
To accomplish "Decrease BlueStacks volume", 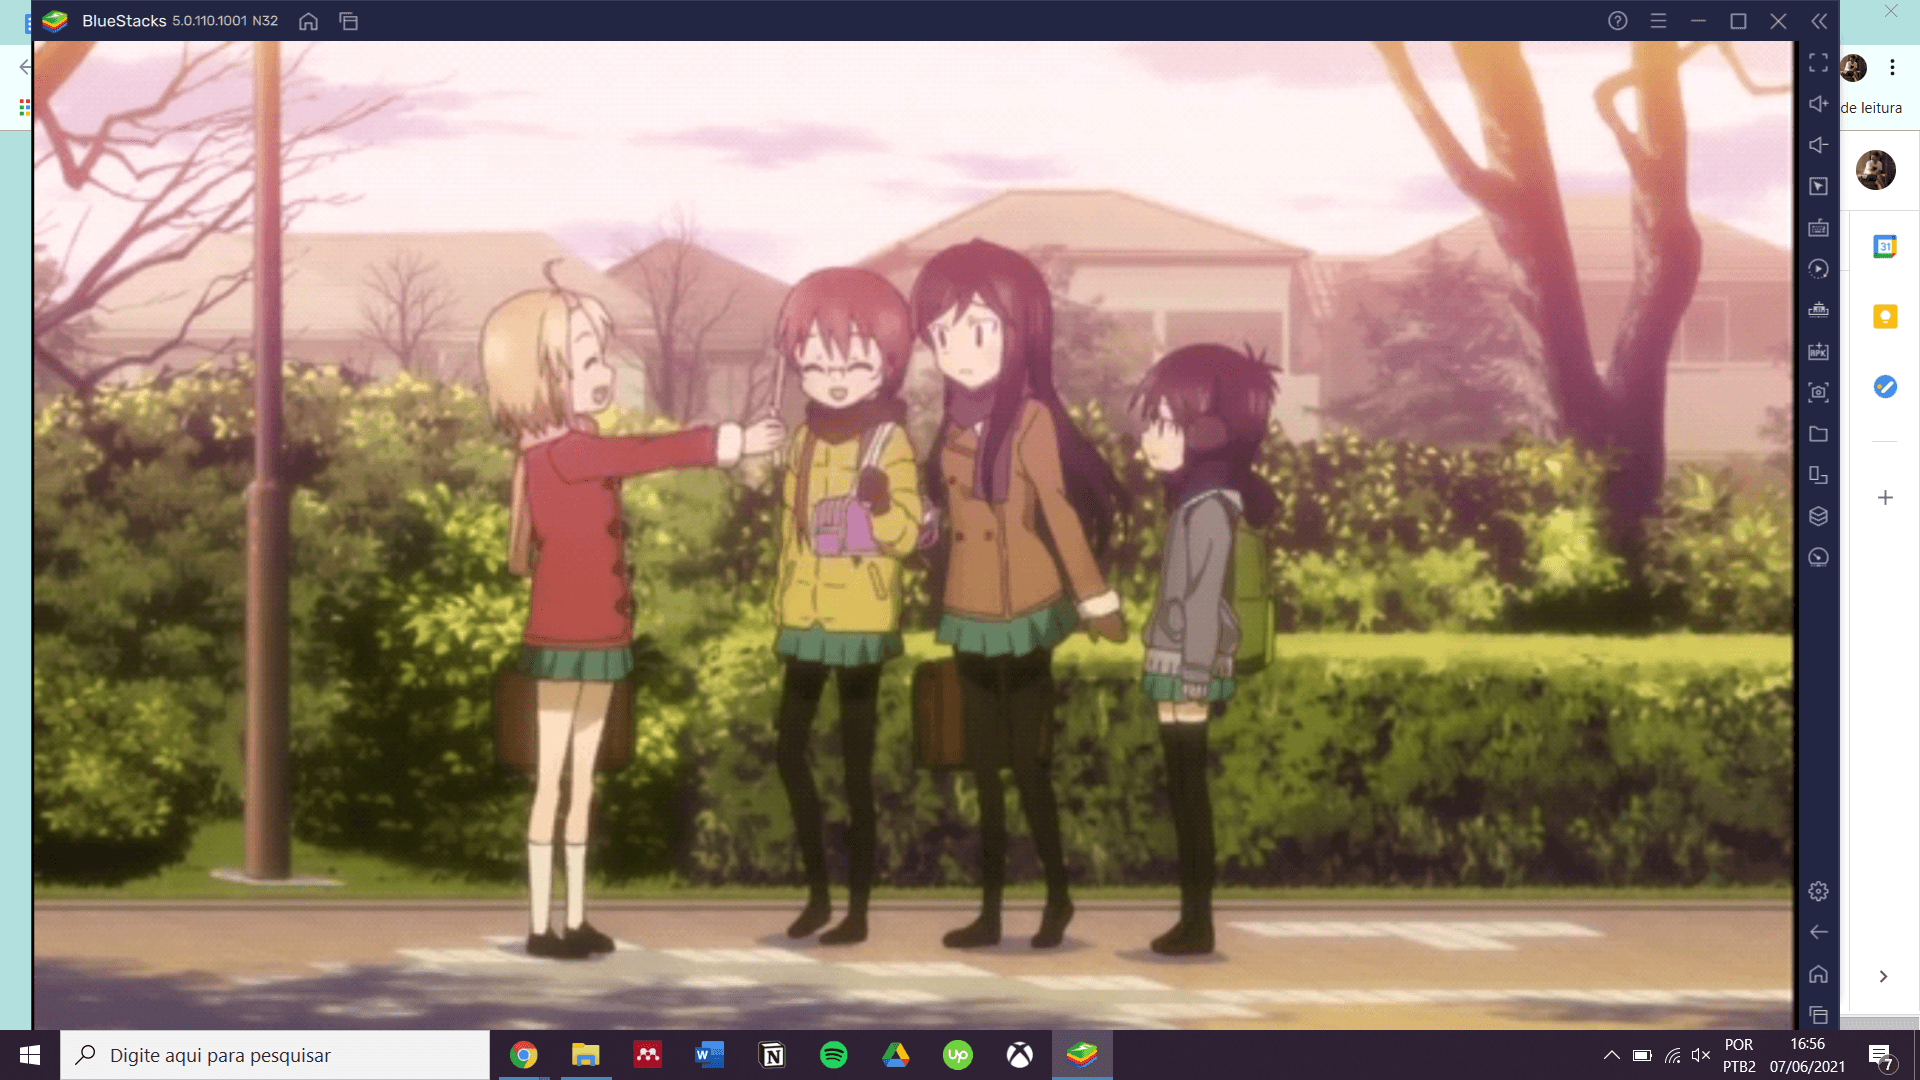I will coord(1819,145).
